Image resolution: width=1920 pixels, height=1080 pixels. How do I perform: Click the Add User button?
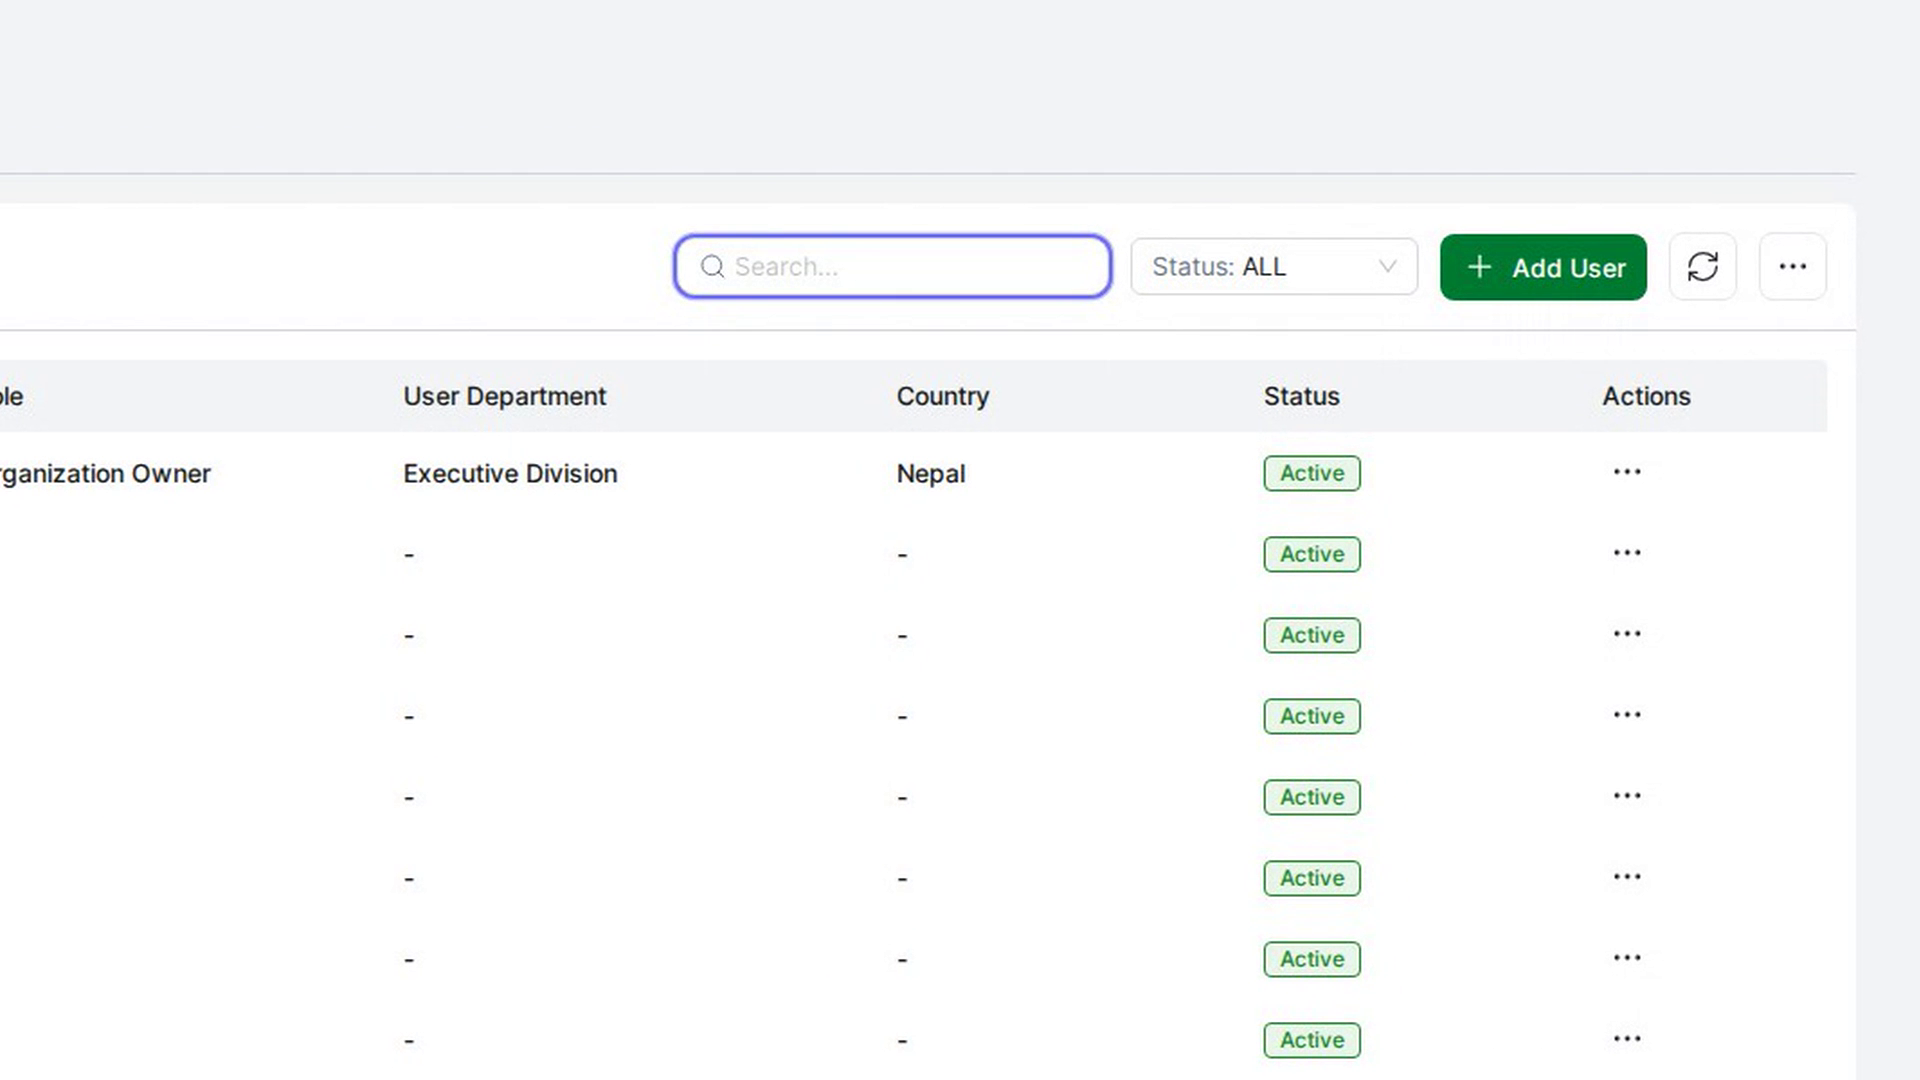coord(1543,267)
